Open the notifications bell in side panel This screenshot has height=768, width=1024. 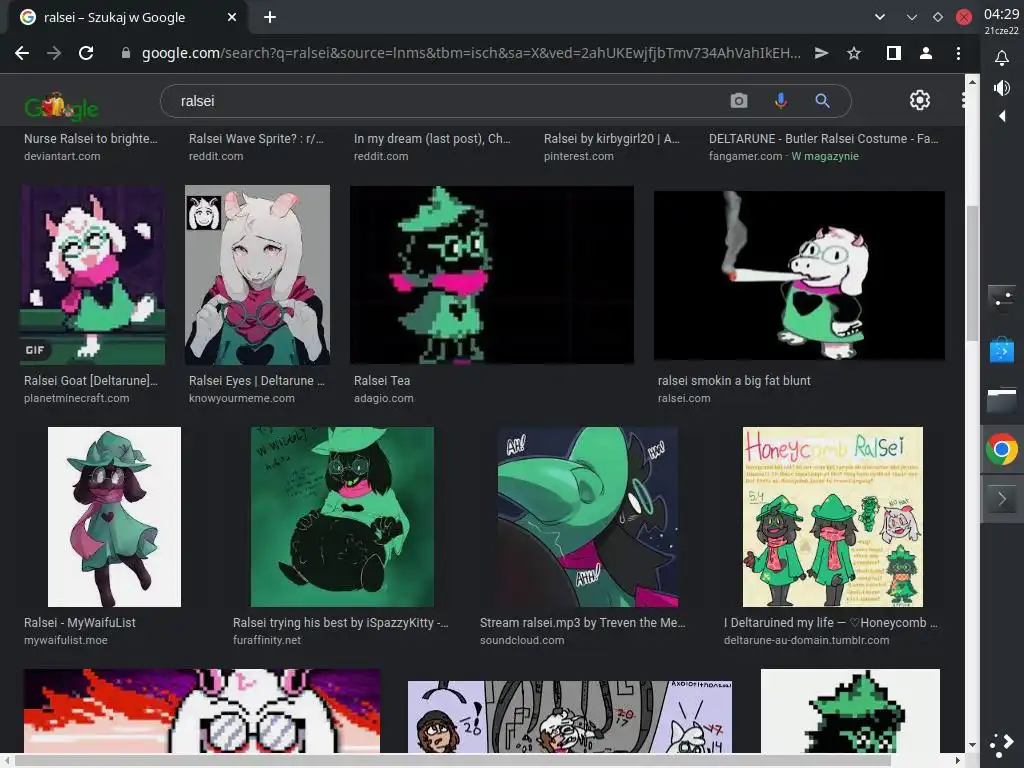click(1002, 59)
